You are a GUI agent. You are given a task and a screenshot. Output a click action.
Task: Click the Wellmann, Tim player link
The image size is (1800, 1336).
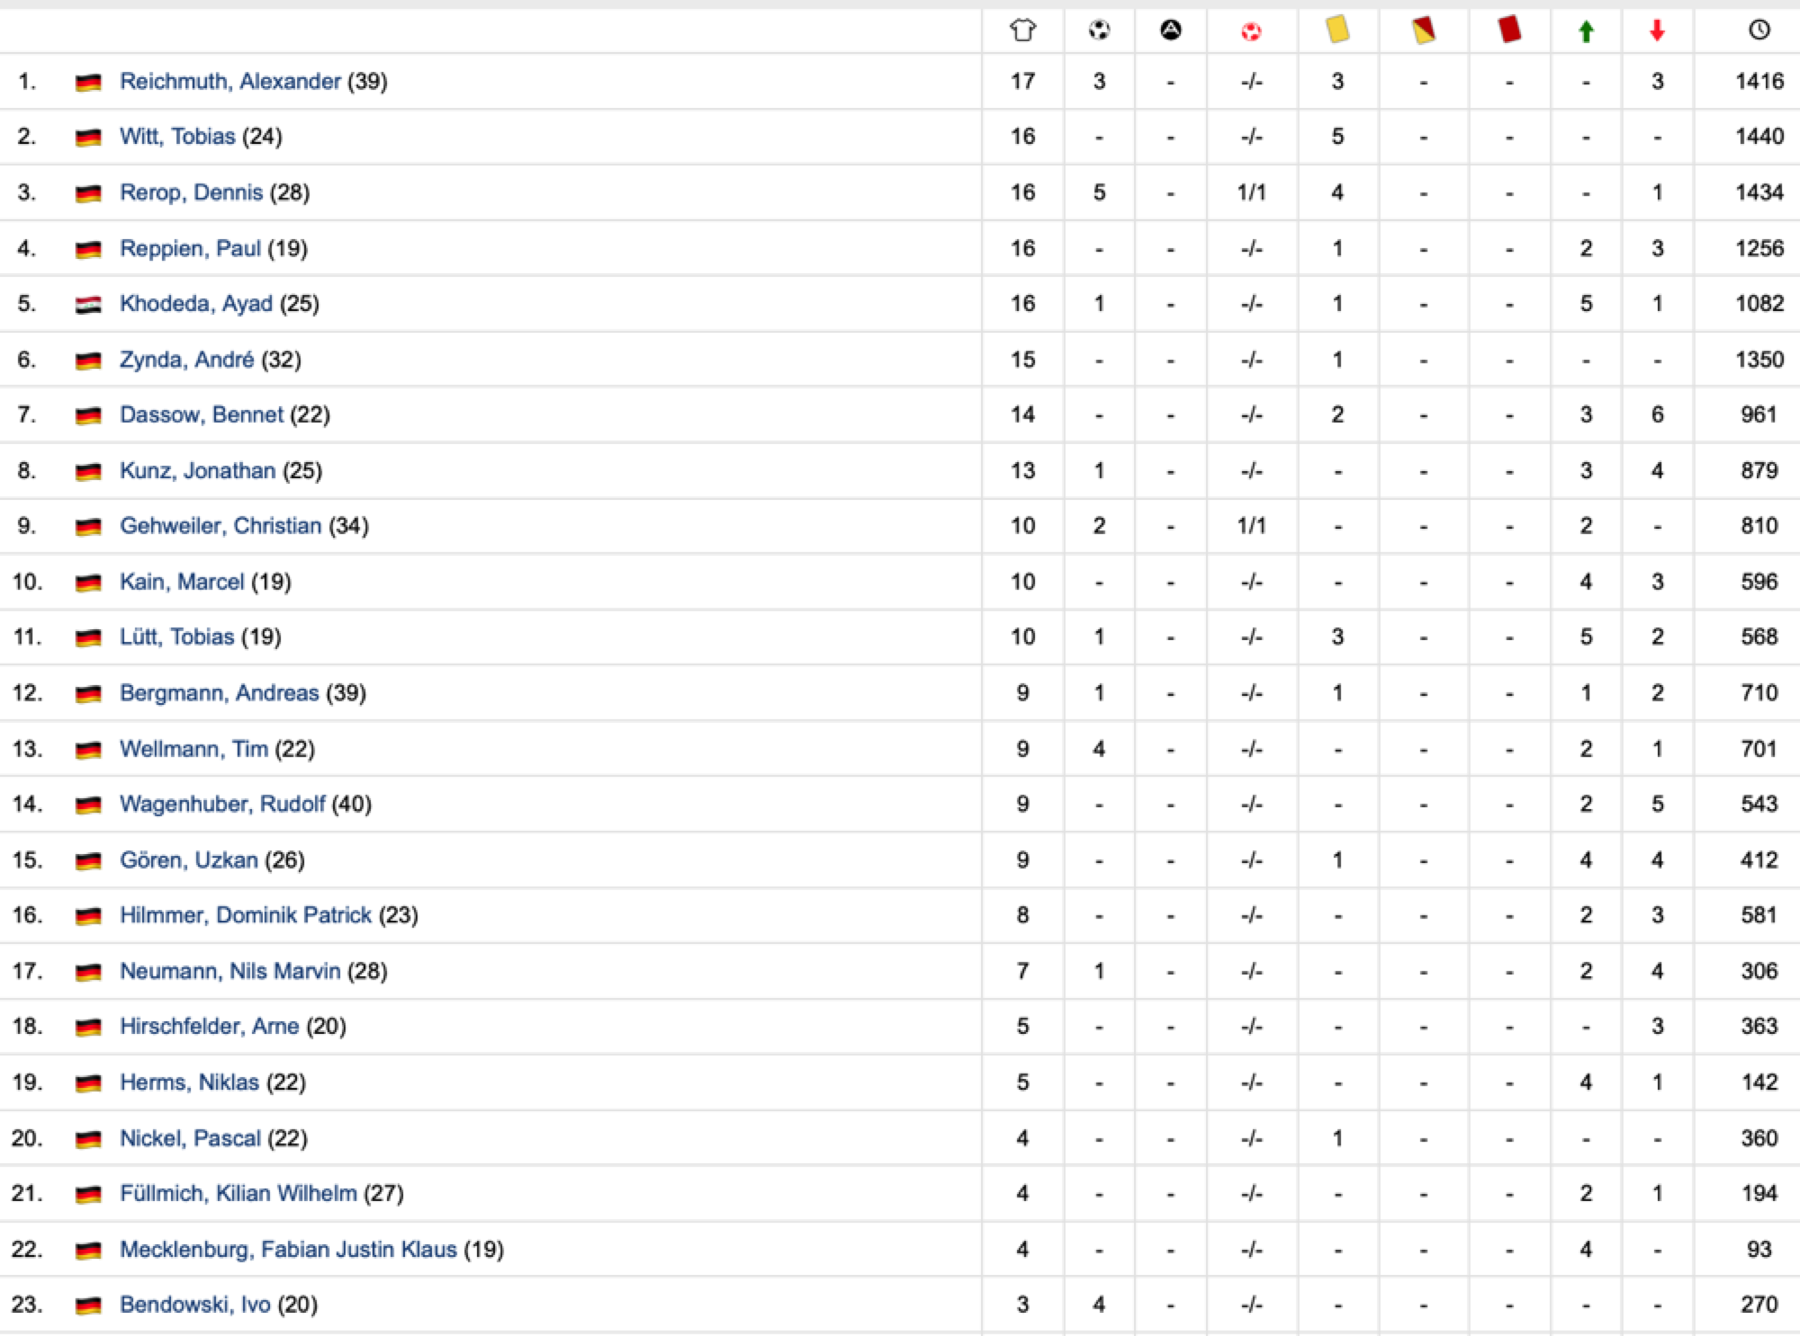(194, 749)
